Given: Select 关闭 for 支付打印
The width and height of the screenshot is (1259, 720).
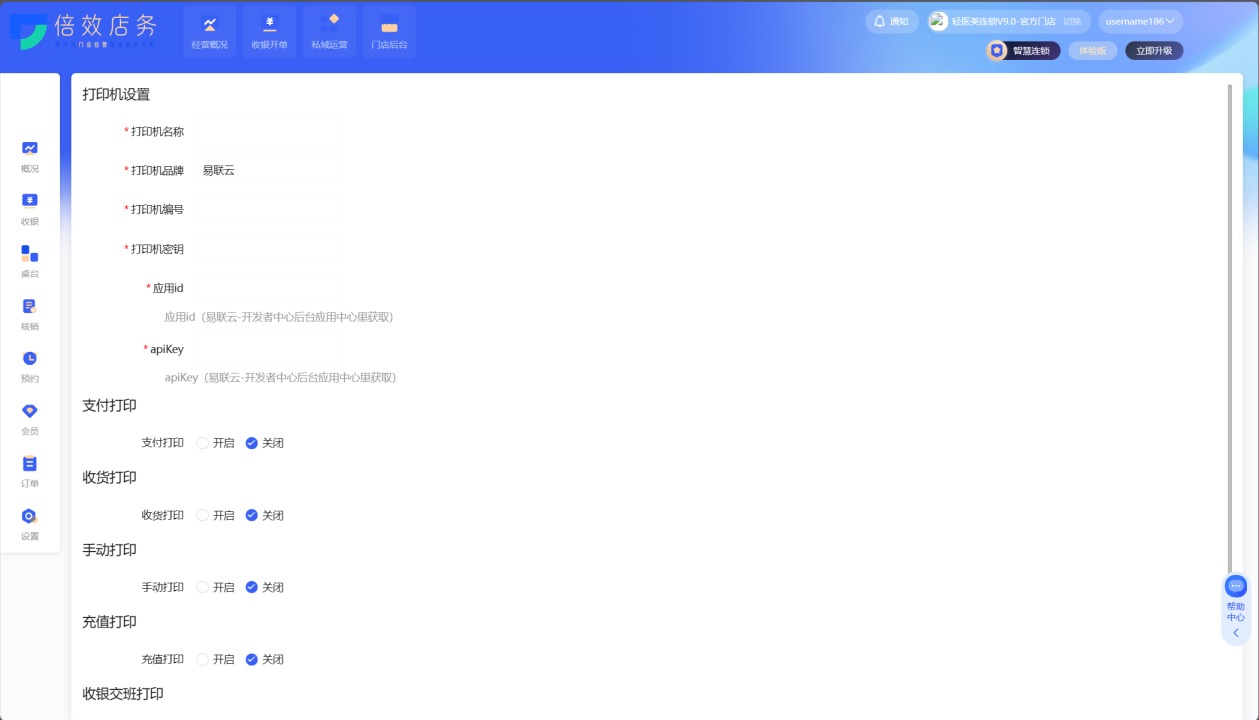Looking at the screenshot, I should (x=264, y=443).
